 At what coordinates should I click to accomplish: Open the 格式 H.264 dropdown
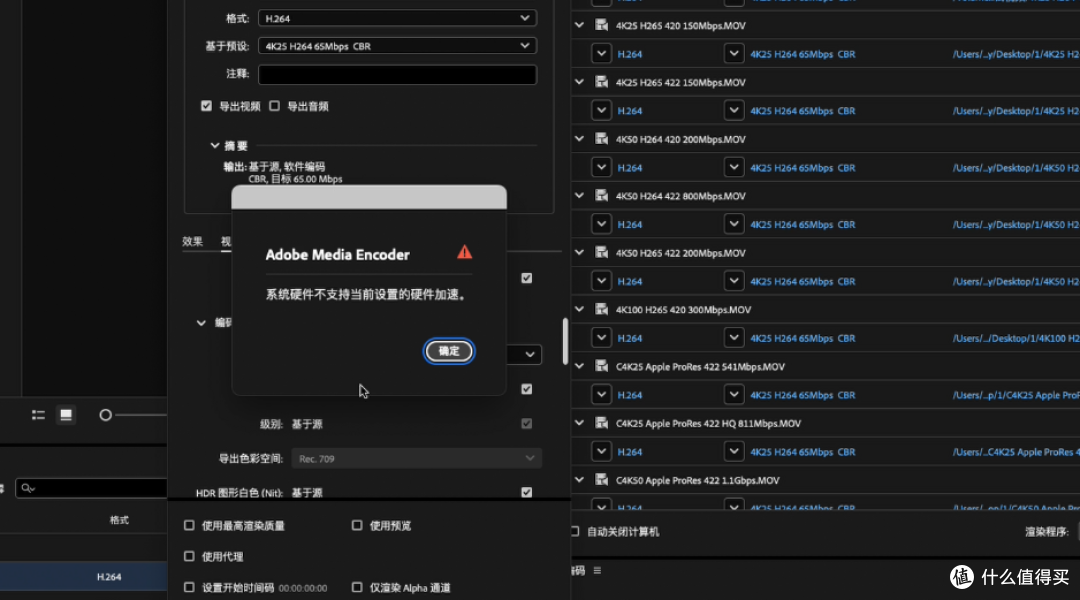(397, 19)
